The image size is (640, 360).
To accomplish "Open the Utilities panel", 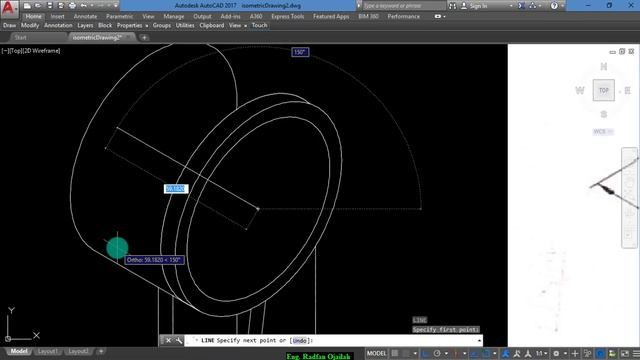I will (185, 25).
